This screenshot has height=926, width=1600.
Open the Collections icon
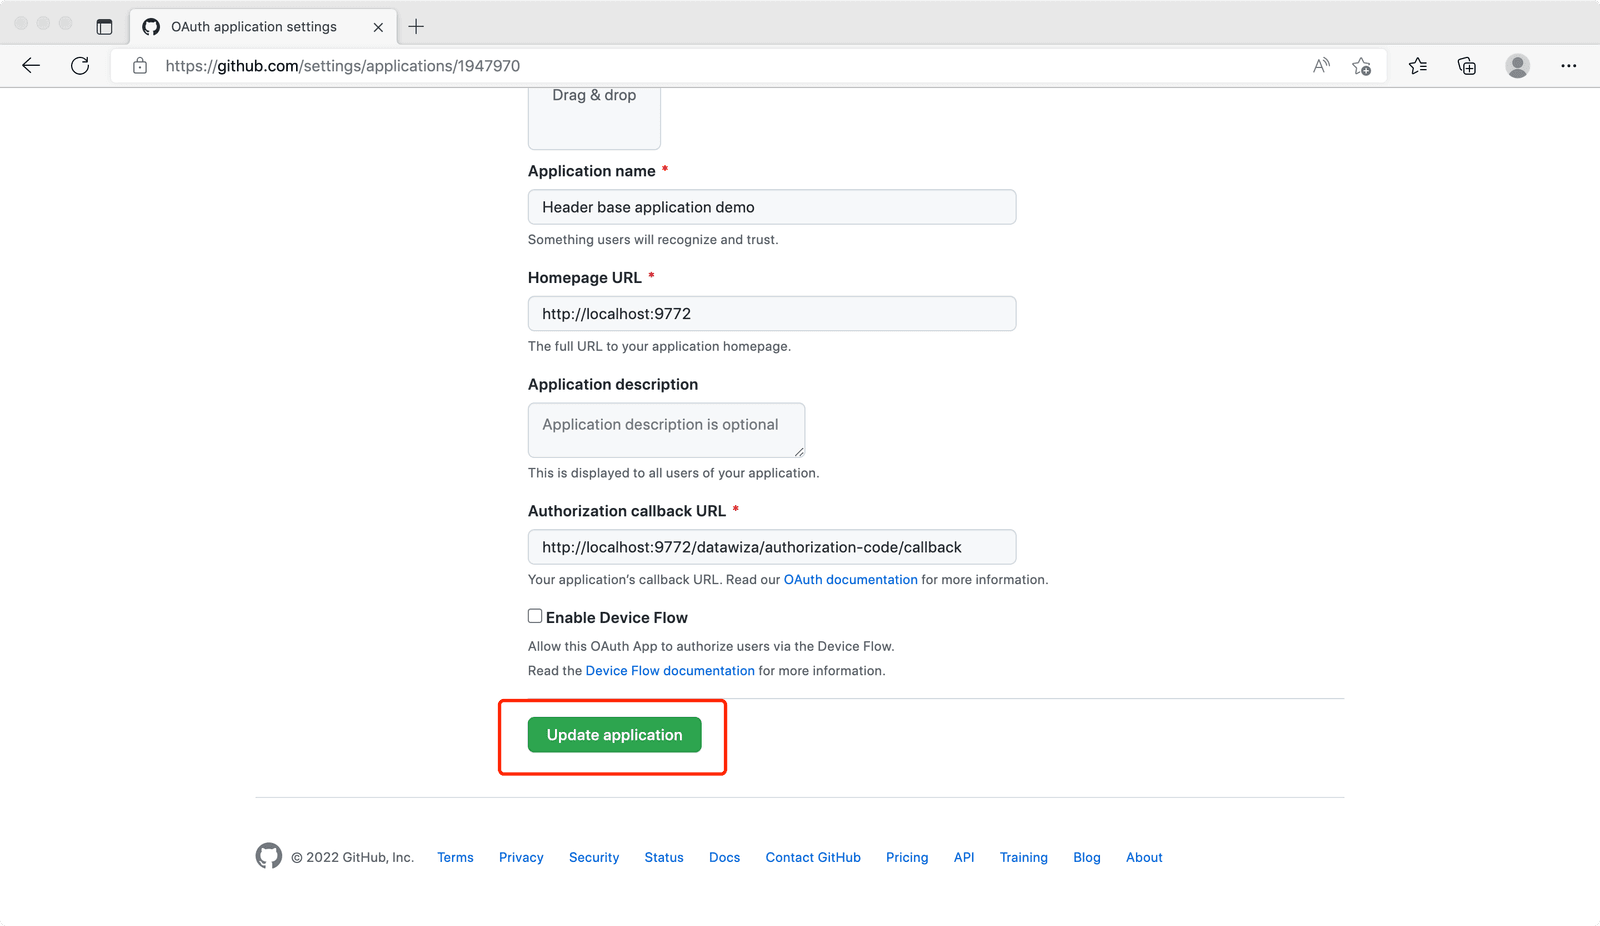[1467, 66]
